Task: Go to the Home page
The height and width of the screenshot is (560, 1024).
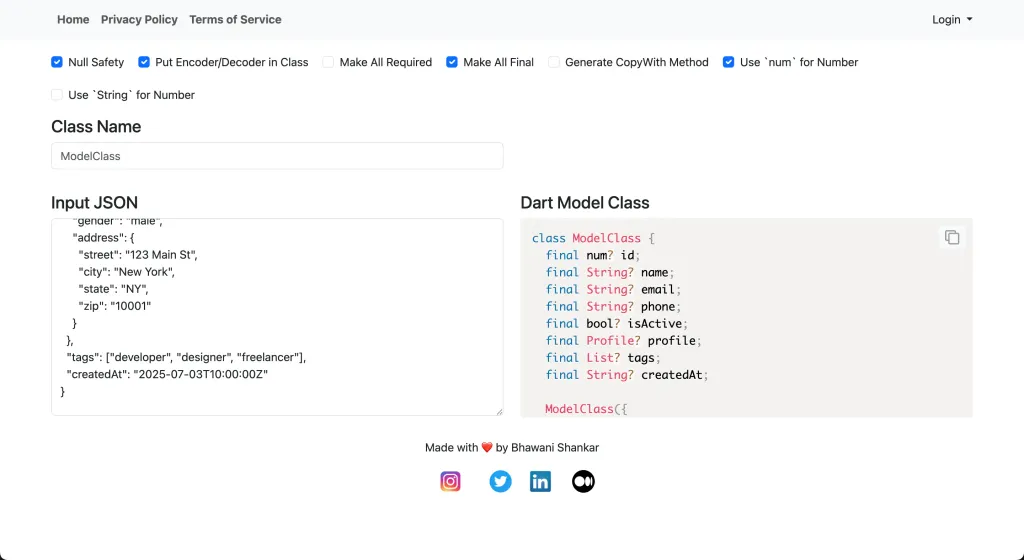Action: tap(73, 20)
